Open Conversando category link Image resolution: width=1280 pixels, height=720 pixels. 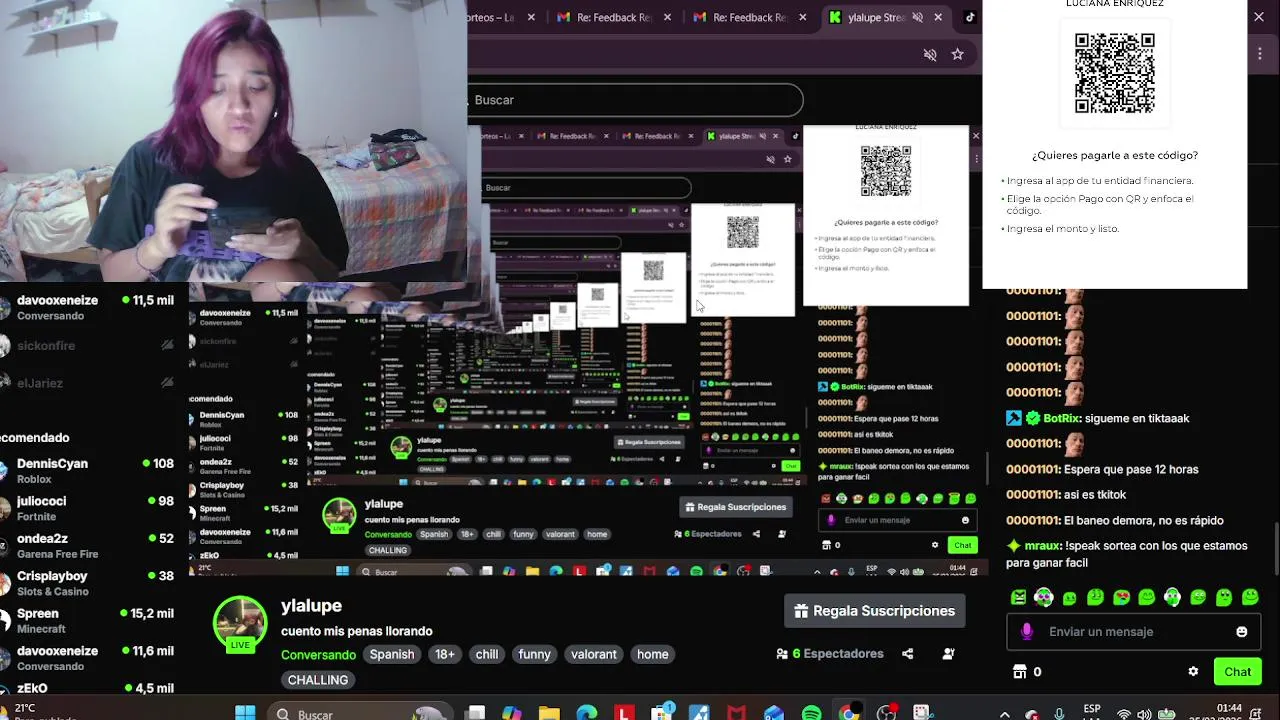coord(318,655)
